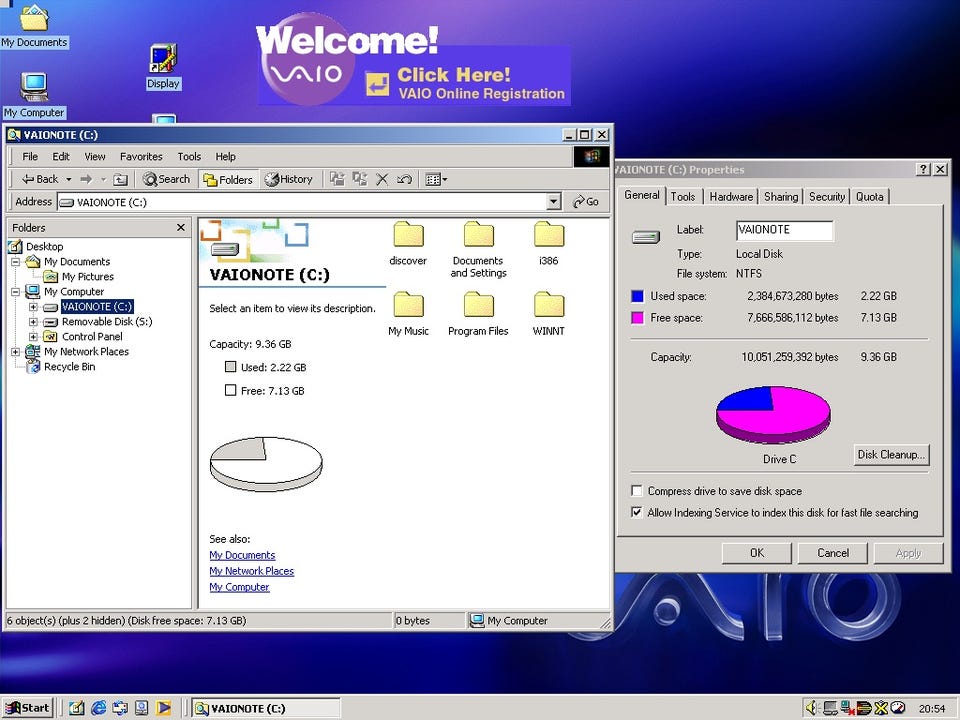Screen dimensions: 960x720
Task: Uncheck Allow Indexing Service checkbox
Action: click(637, 512)
